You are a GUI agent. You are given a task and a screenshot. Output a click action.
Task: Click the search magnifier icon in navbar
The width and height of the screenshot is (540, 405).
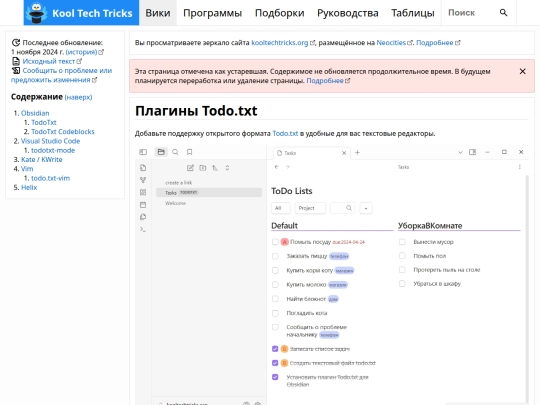point(503,13)
